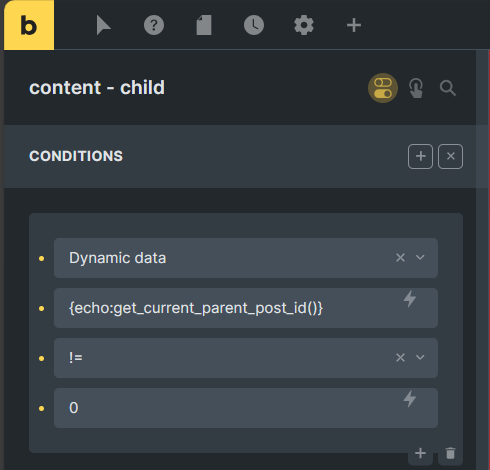Open dynamic data picker for value 0 field
Screen dimensions: 490x470
point(410,399)
